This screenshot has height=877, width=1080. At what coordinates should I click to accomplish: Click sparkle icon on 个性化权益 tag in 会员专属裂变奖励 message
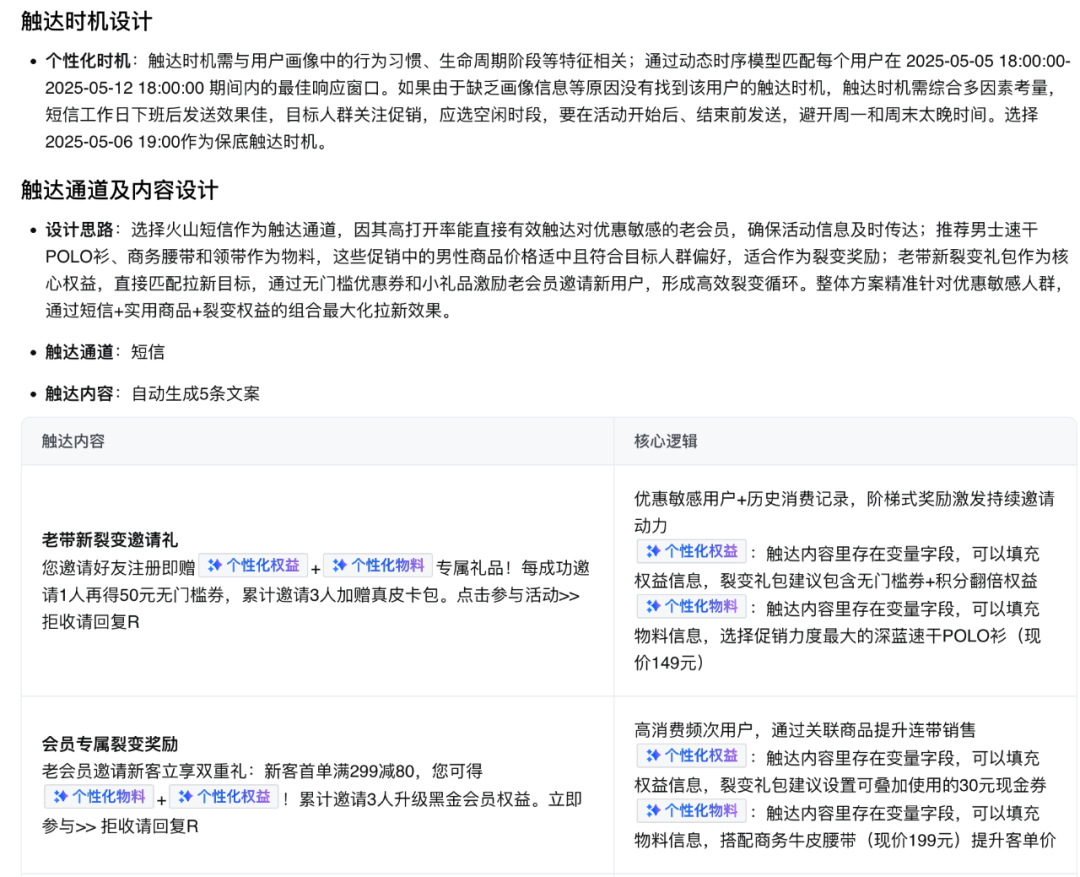point(185,796)
